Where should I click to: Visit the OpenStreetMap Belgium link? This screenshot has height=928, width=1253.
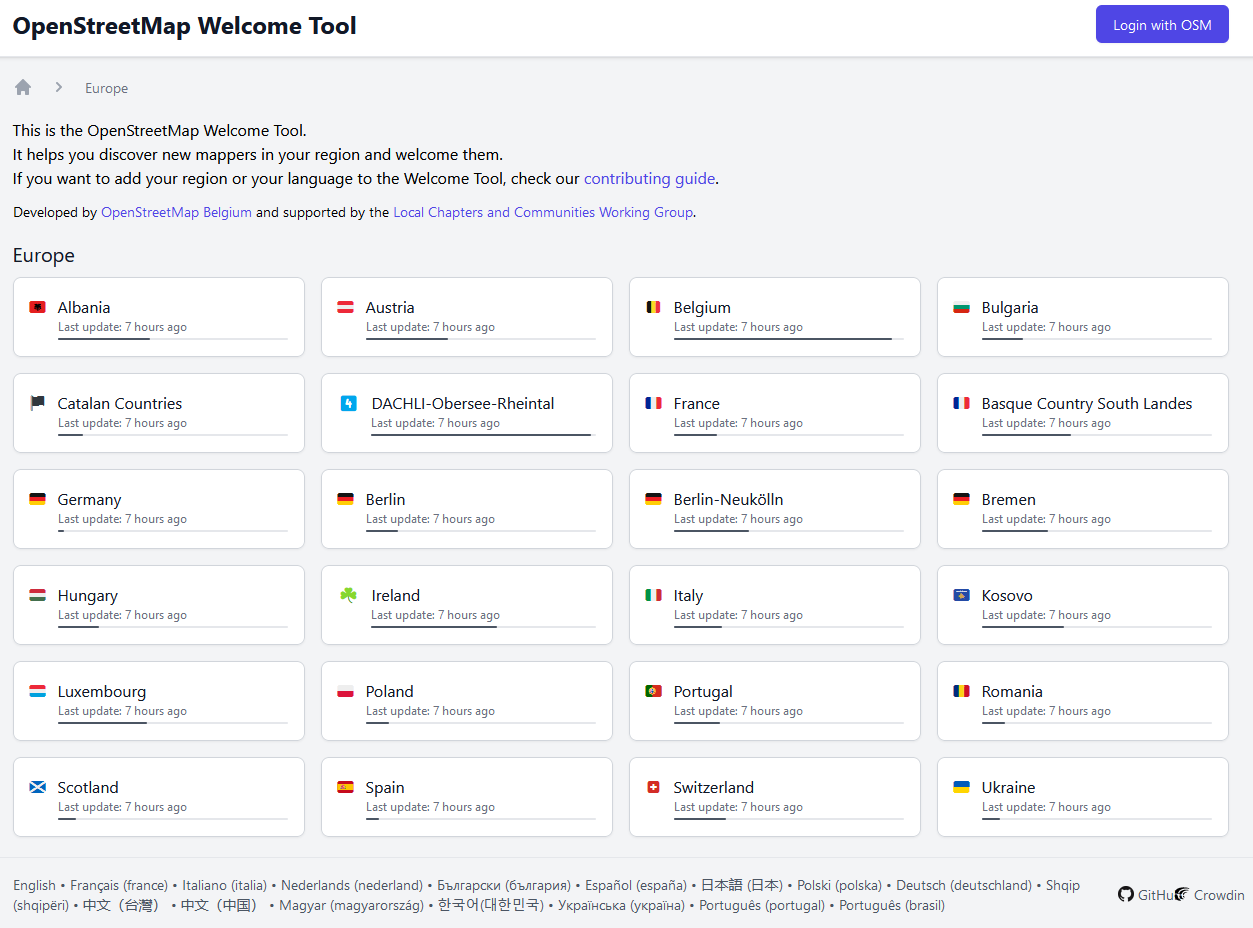[x=176, y=212]
